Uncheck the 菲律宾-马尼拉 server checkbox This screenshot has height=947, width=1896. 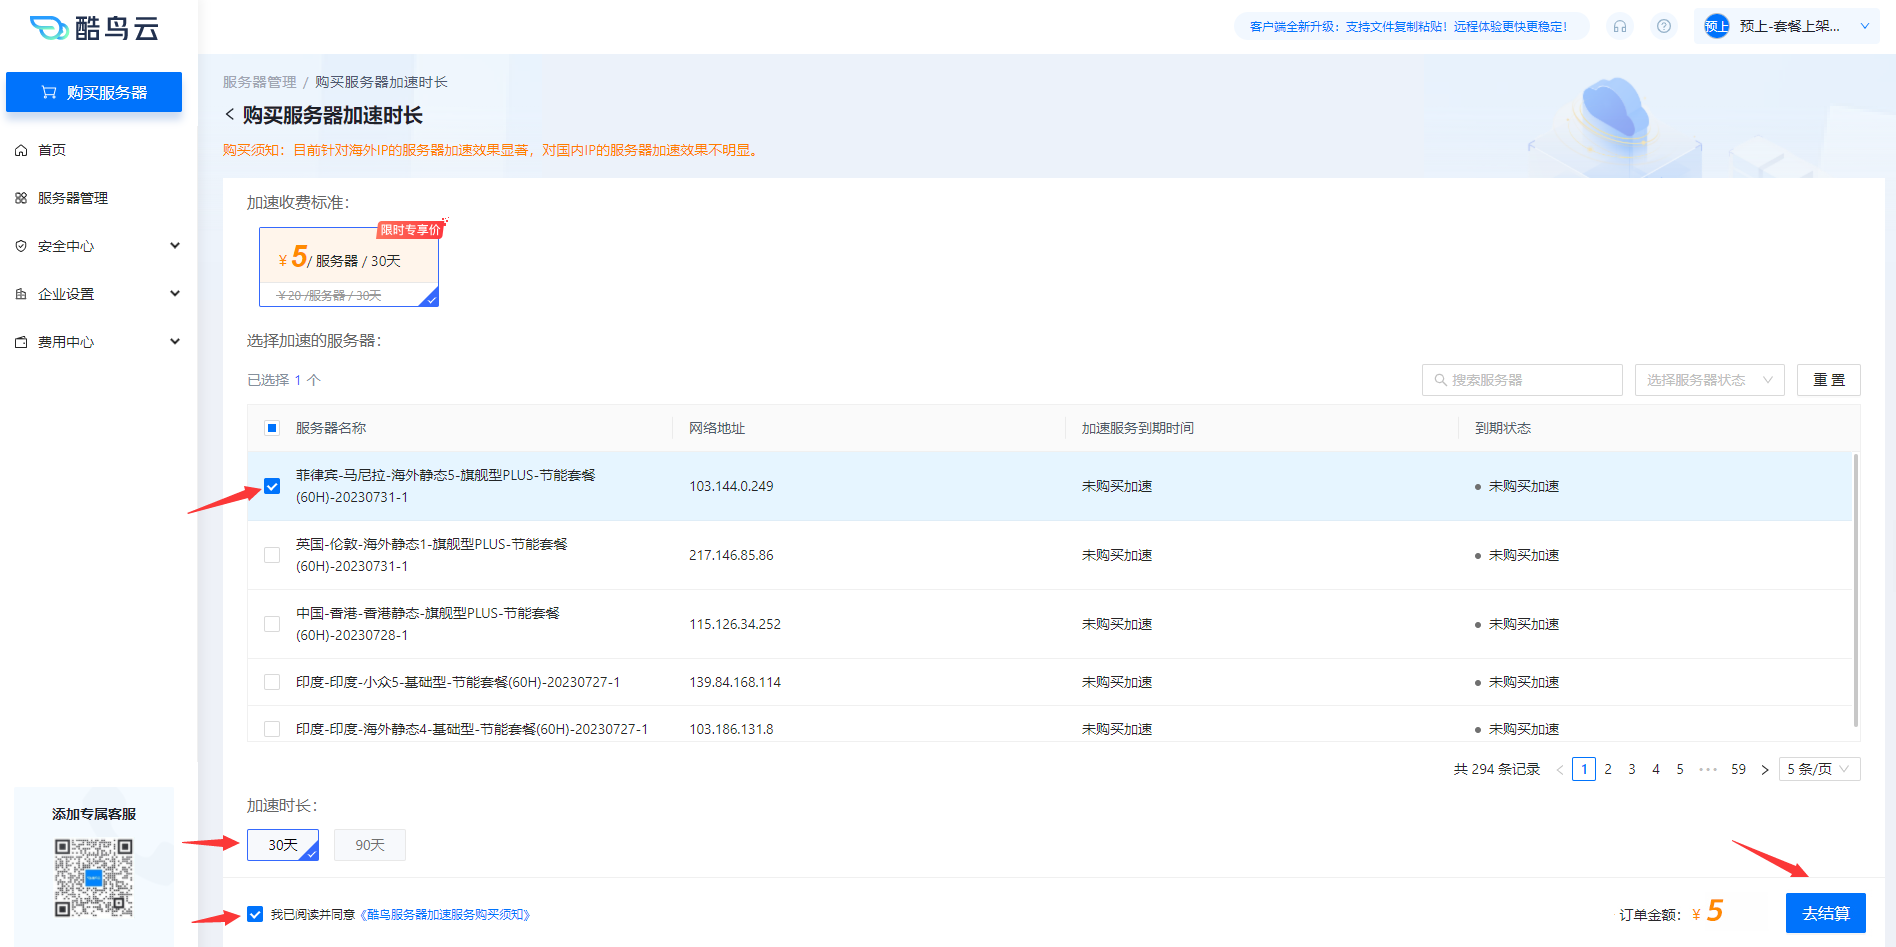[x=272, y=486]
